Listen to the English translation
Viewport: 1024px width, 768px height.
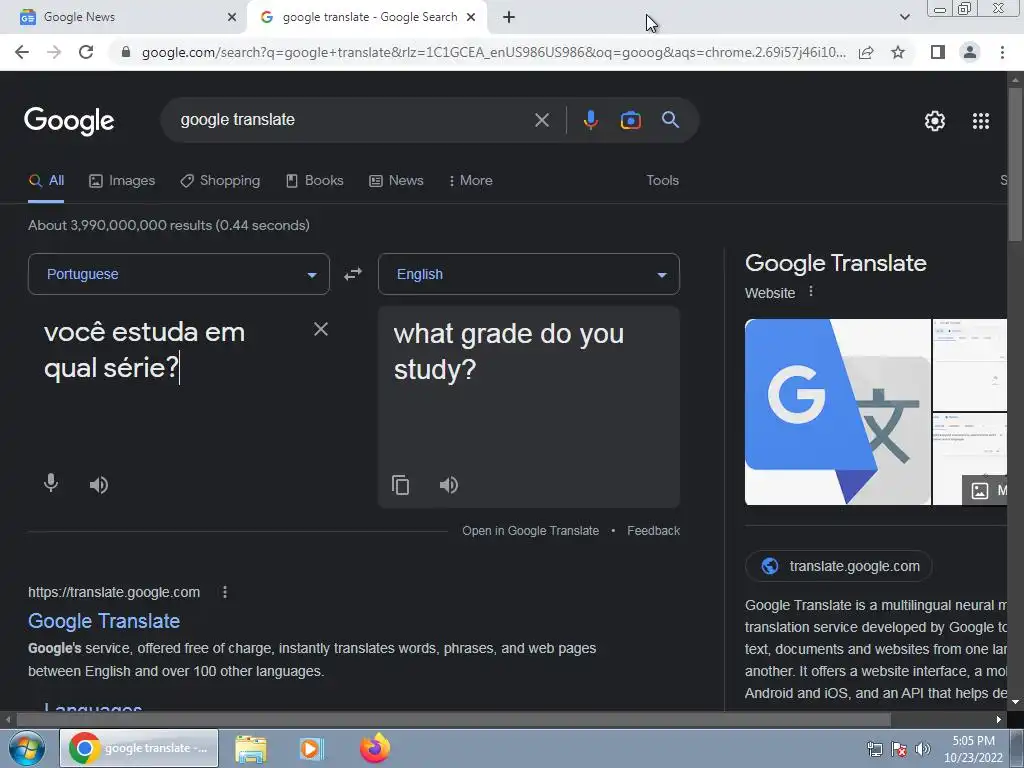tap(449, 485)
